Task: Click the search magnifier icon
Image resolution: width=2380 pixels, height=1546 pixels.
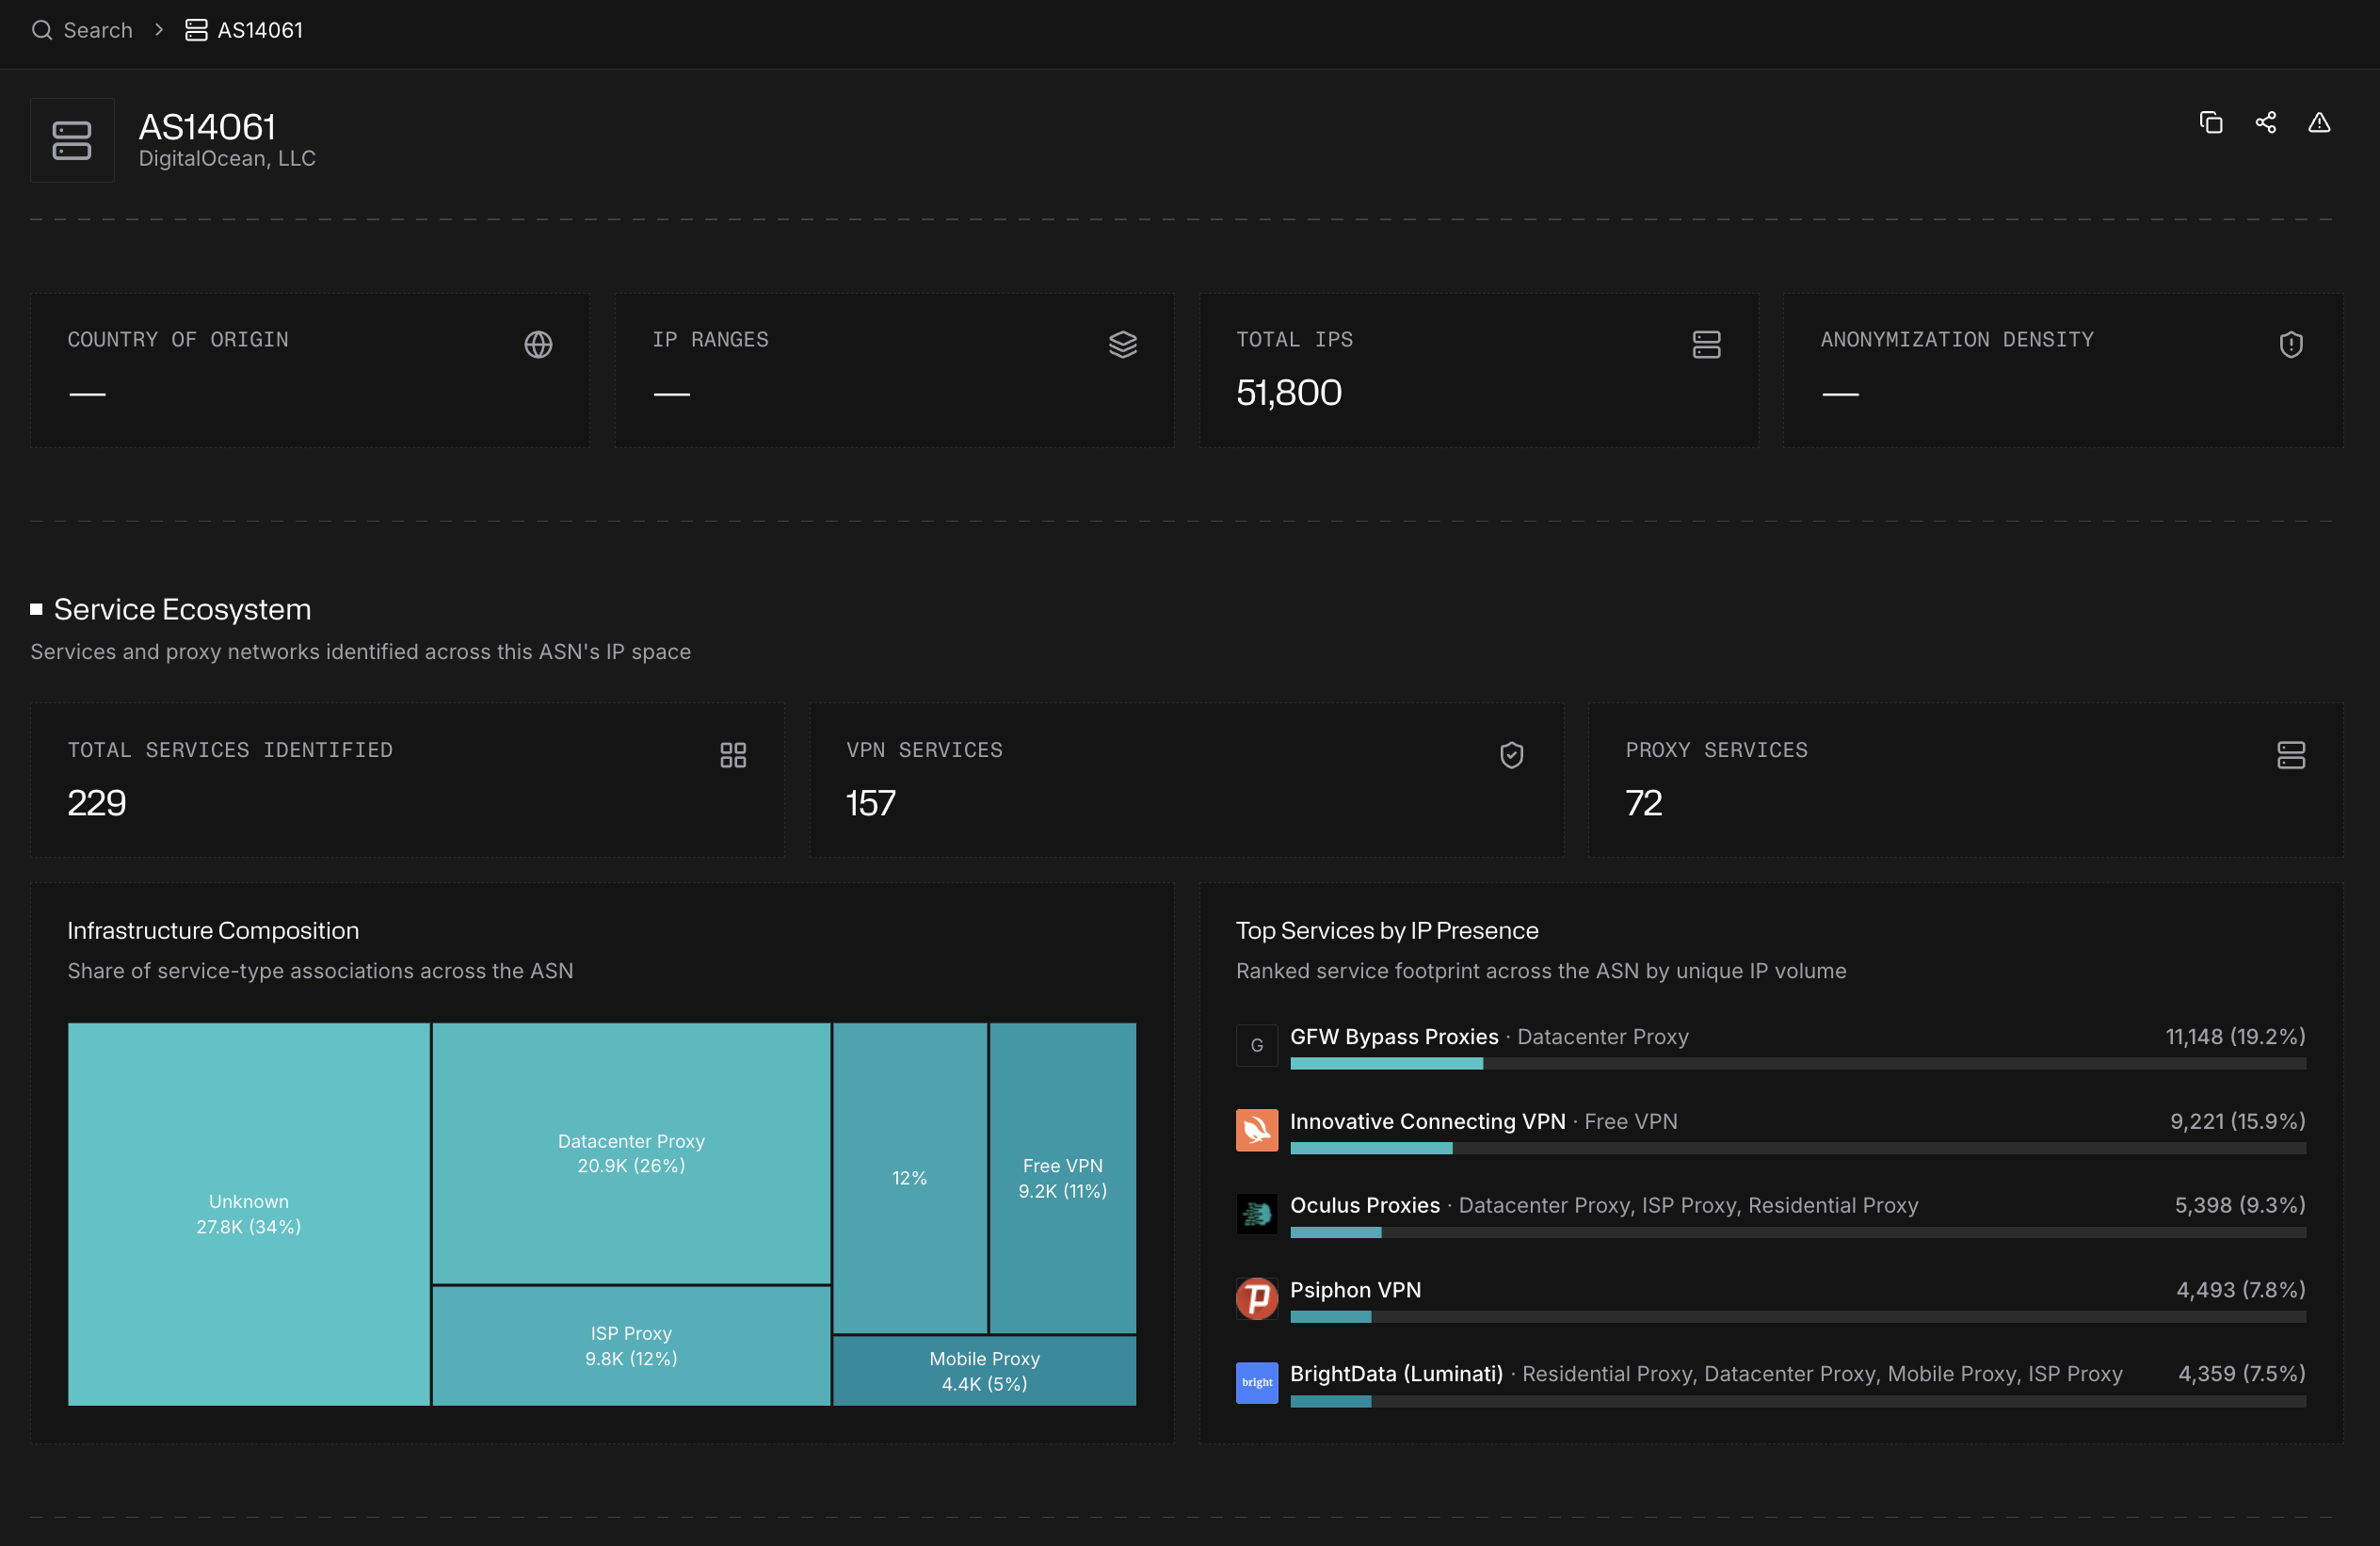Action: [42, 30]
